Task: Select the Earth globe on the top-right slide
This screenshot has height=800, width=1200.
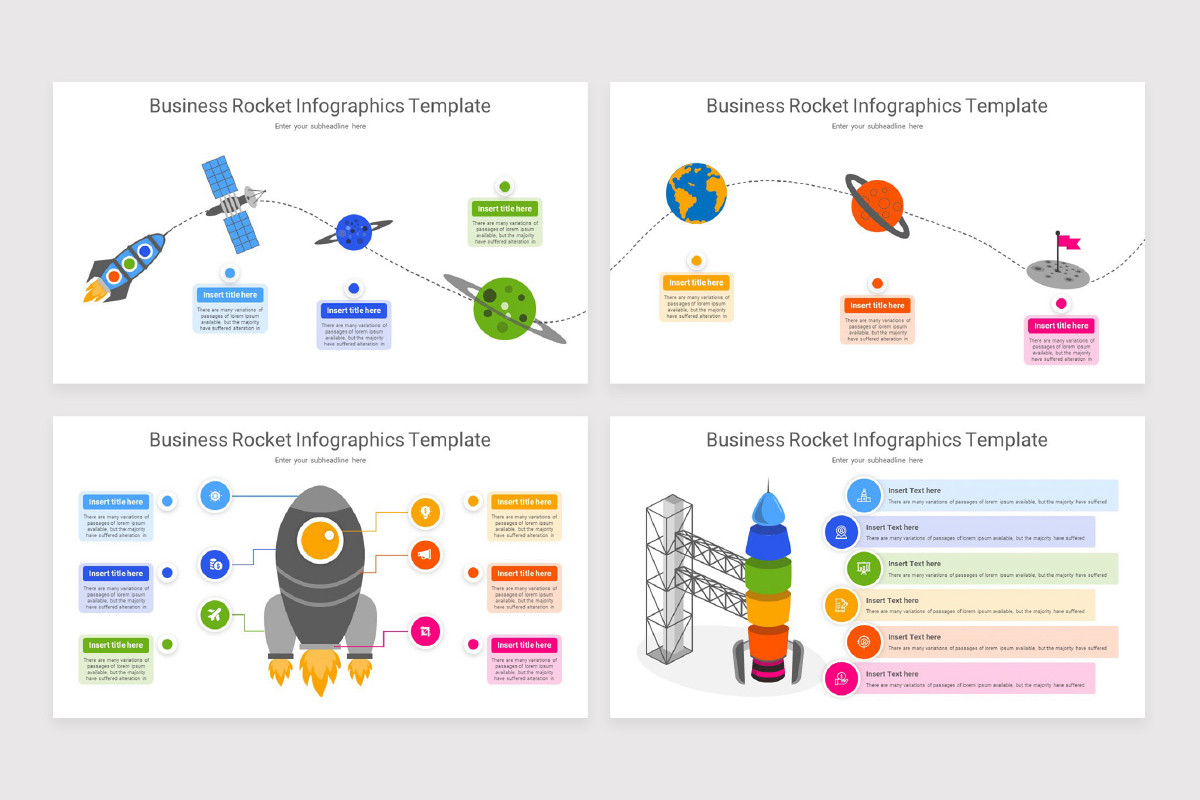Action: click(x=695, y=194)
